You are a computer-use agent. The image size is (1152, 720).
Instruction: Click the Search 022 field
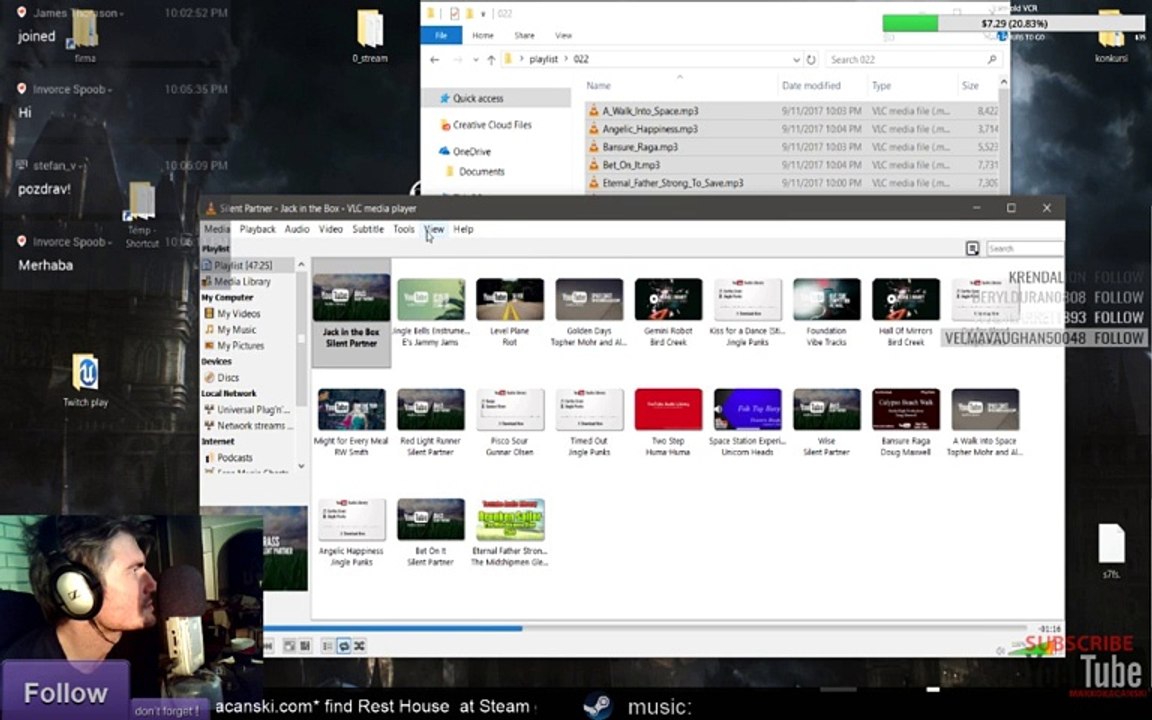[913, 60]
